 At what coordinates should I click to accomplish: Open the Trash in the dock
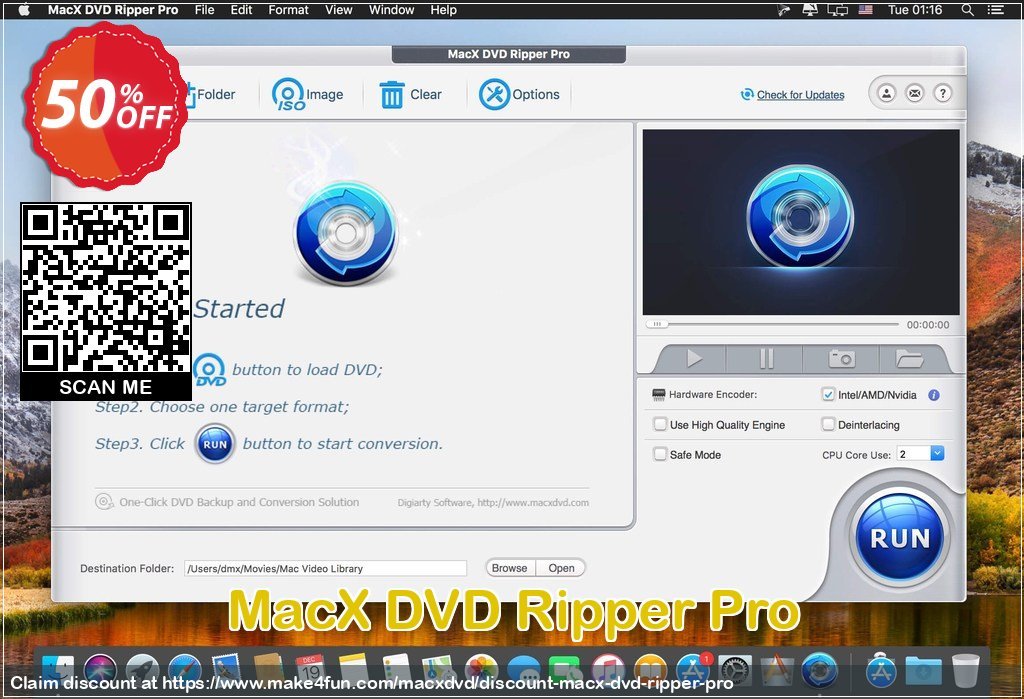pos(965,670)
